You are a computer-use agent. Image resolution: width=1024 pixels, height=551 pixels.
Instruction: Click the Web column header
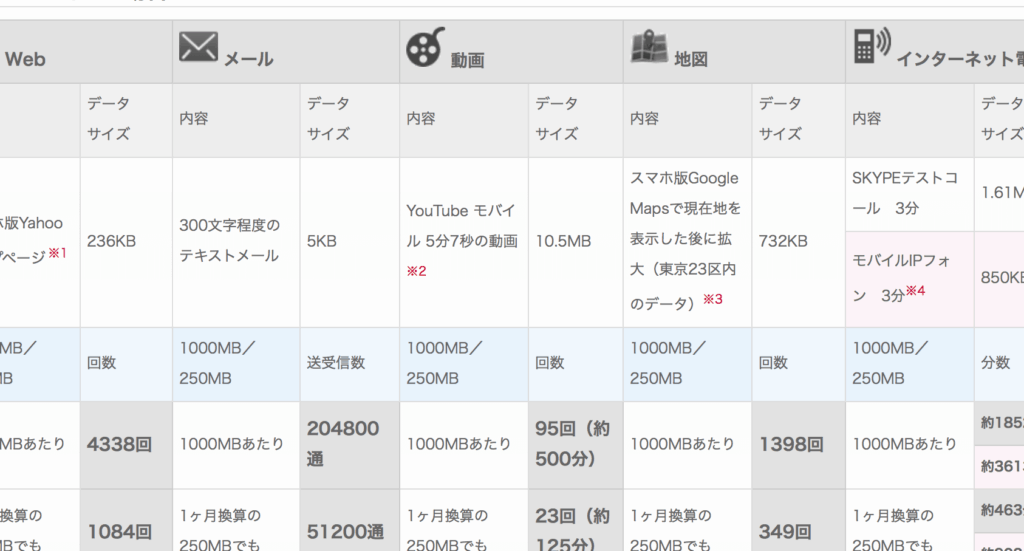coord(26,59)
